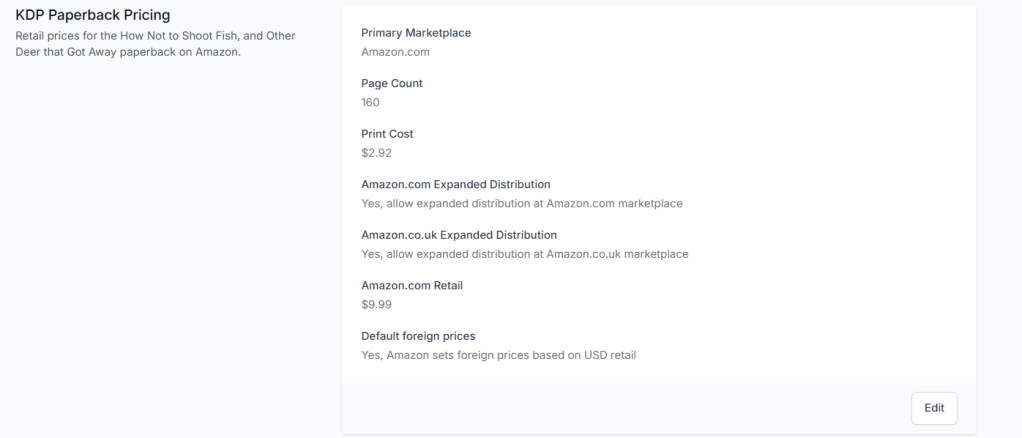Click the Edit button

coord(934,408)
